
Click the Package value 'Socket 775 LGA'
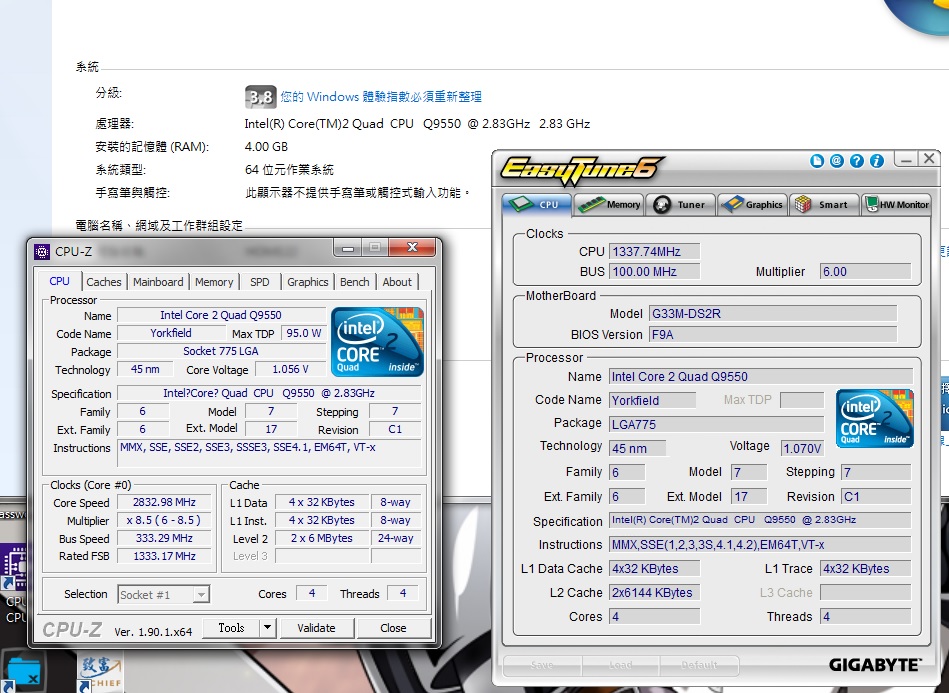coord(221,351)
